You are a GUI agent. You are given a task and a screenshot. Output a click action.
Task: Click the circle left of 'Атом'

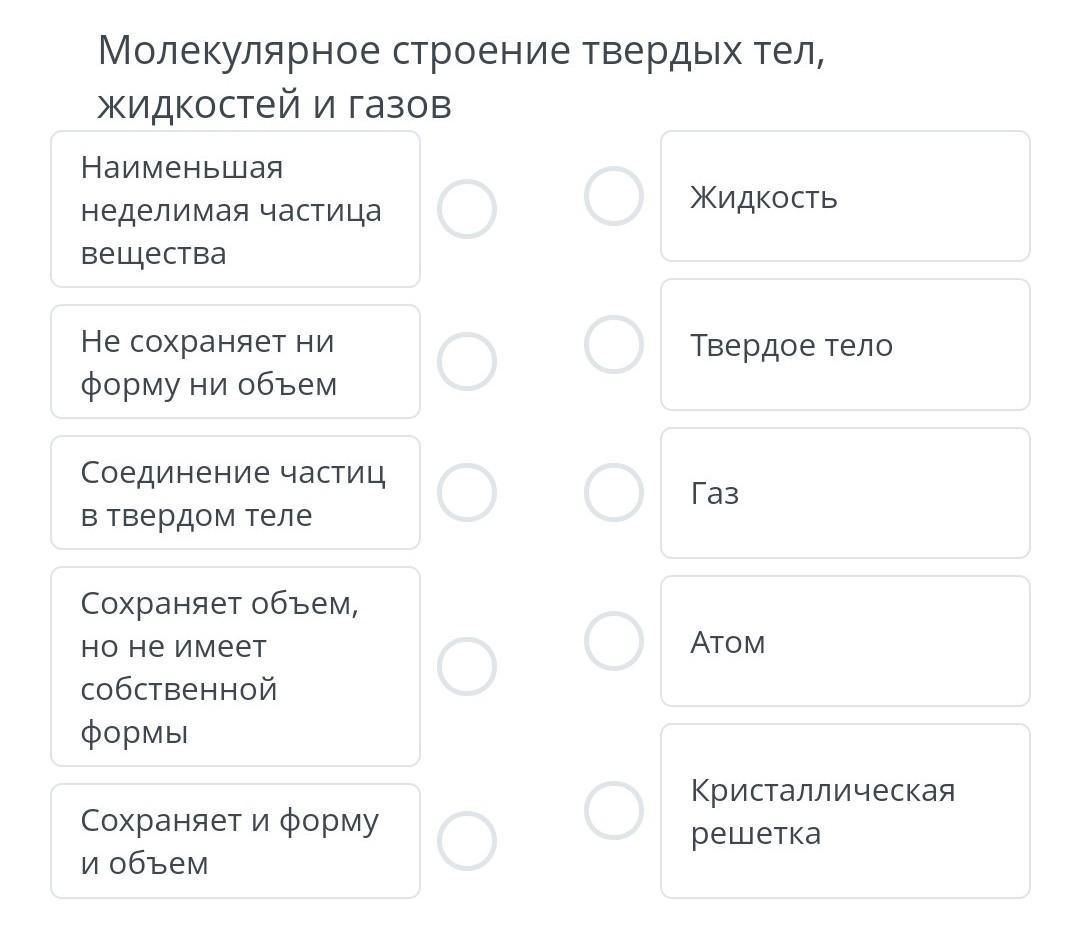tap(613, 640)
